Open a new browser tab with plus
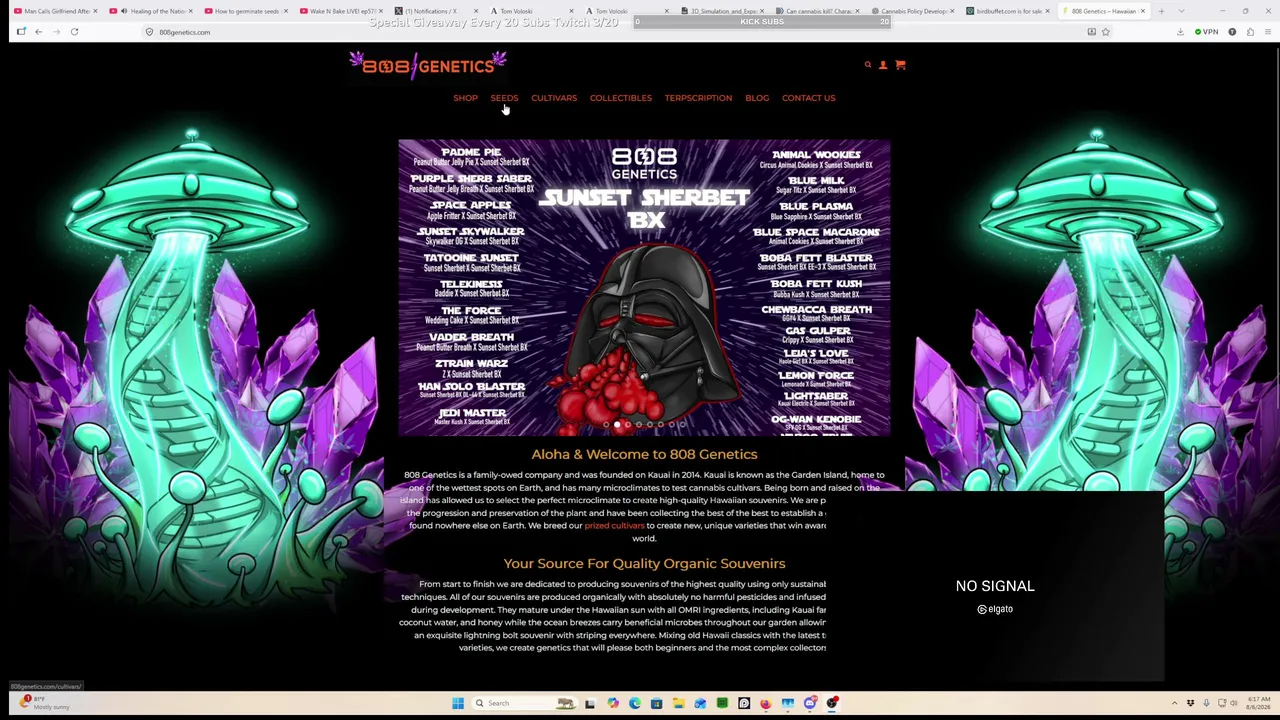This screenshot has height=720, width=1280. coord(1161,11)
